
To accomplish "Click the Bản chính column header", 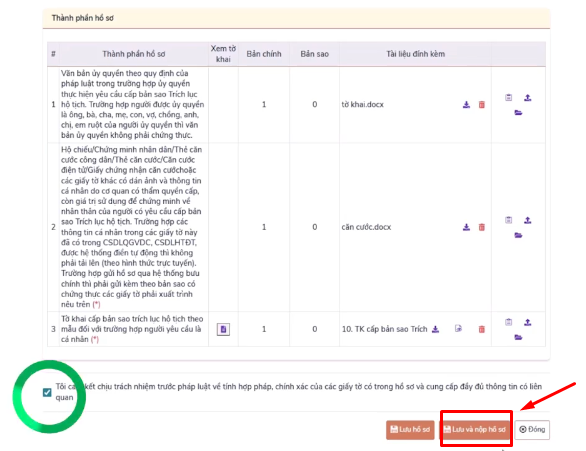I will tap(264, 54).
